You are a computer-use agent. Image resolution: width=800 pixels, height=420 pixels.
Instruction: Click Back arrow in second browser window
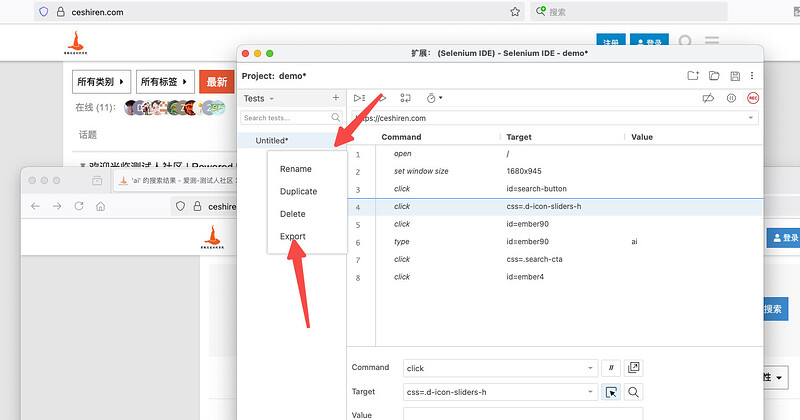pos(35,206)
